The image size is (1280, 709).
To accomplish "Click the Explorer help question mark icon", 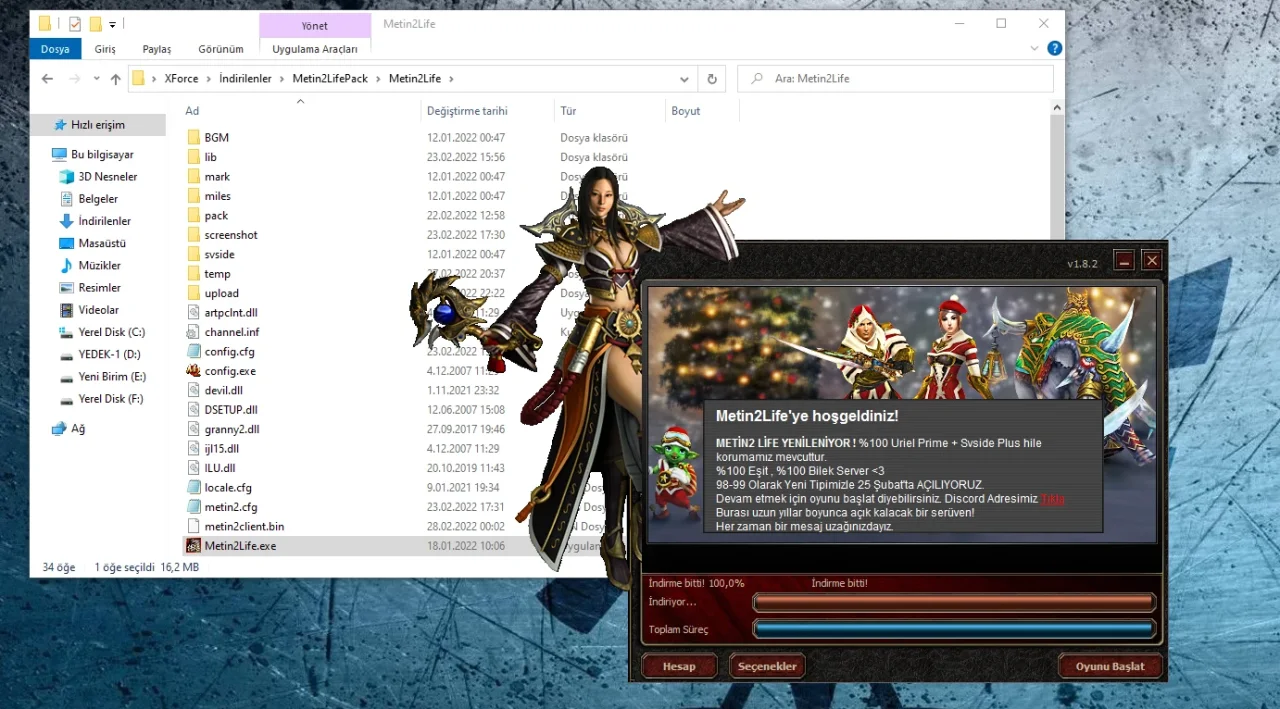I will click(x=1054, y=48).
